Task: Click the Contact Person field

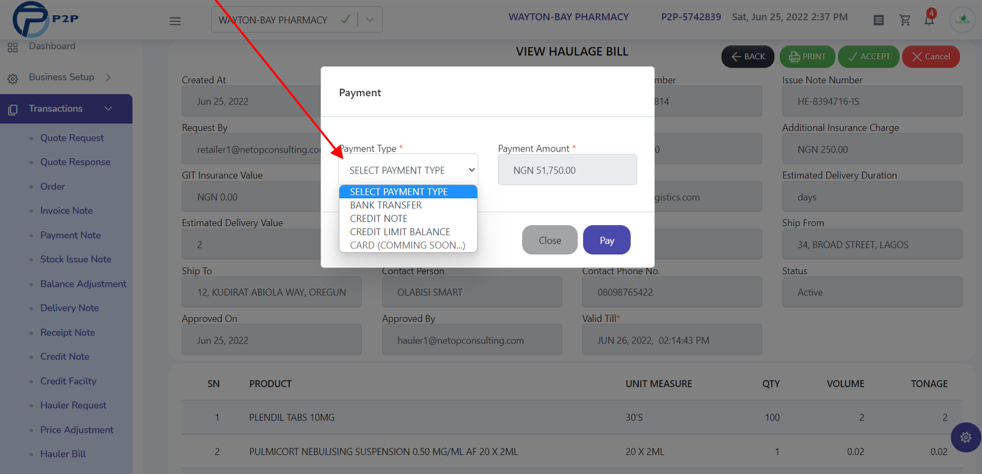Action: (472, 292)
